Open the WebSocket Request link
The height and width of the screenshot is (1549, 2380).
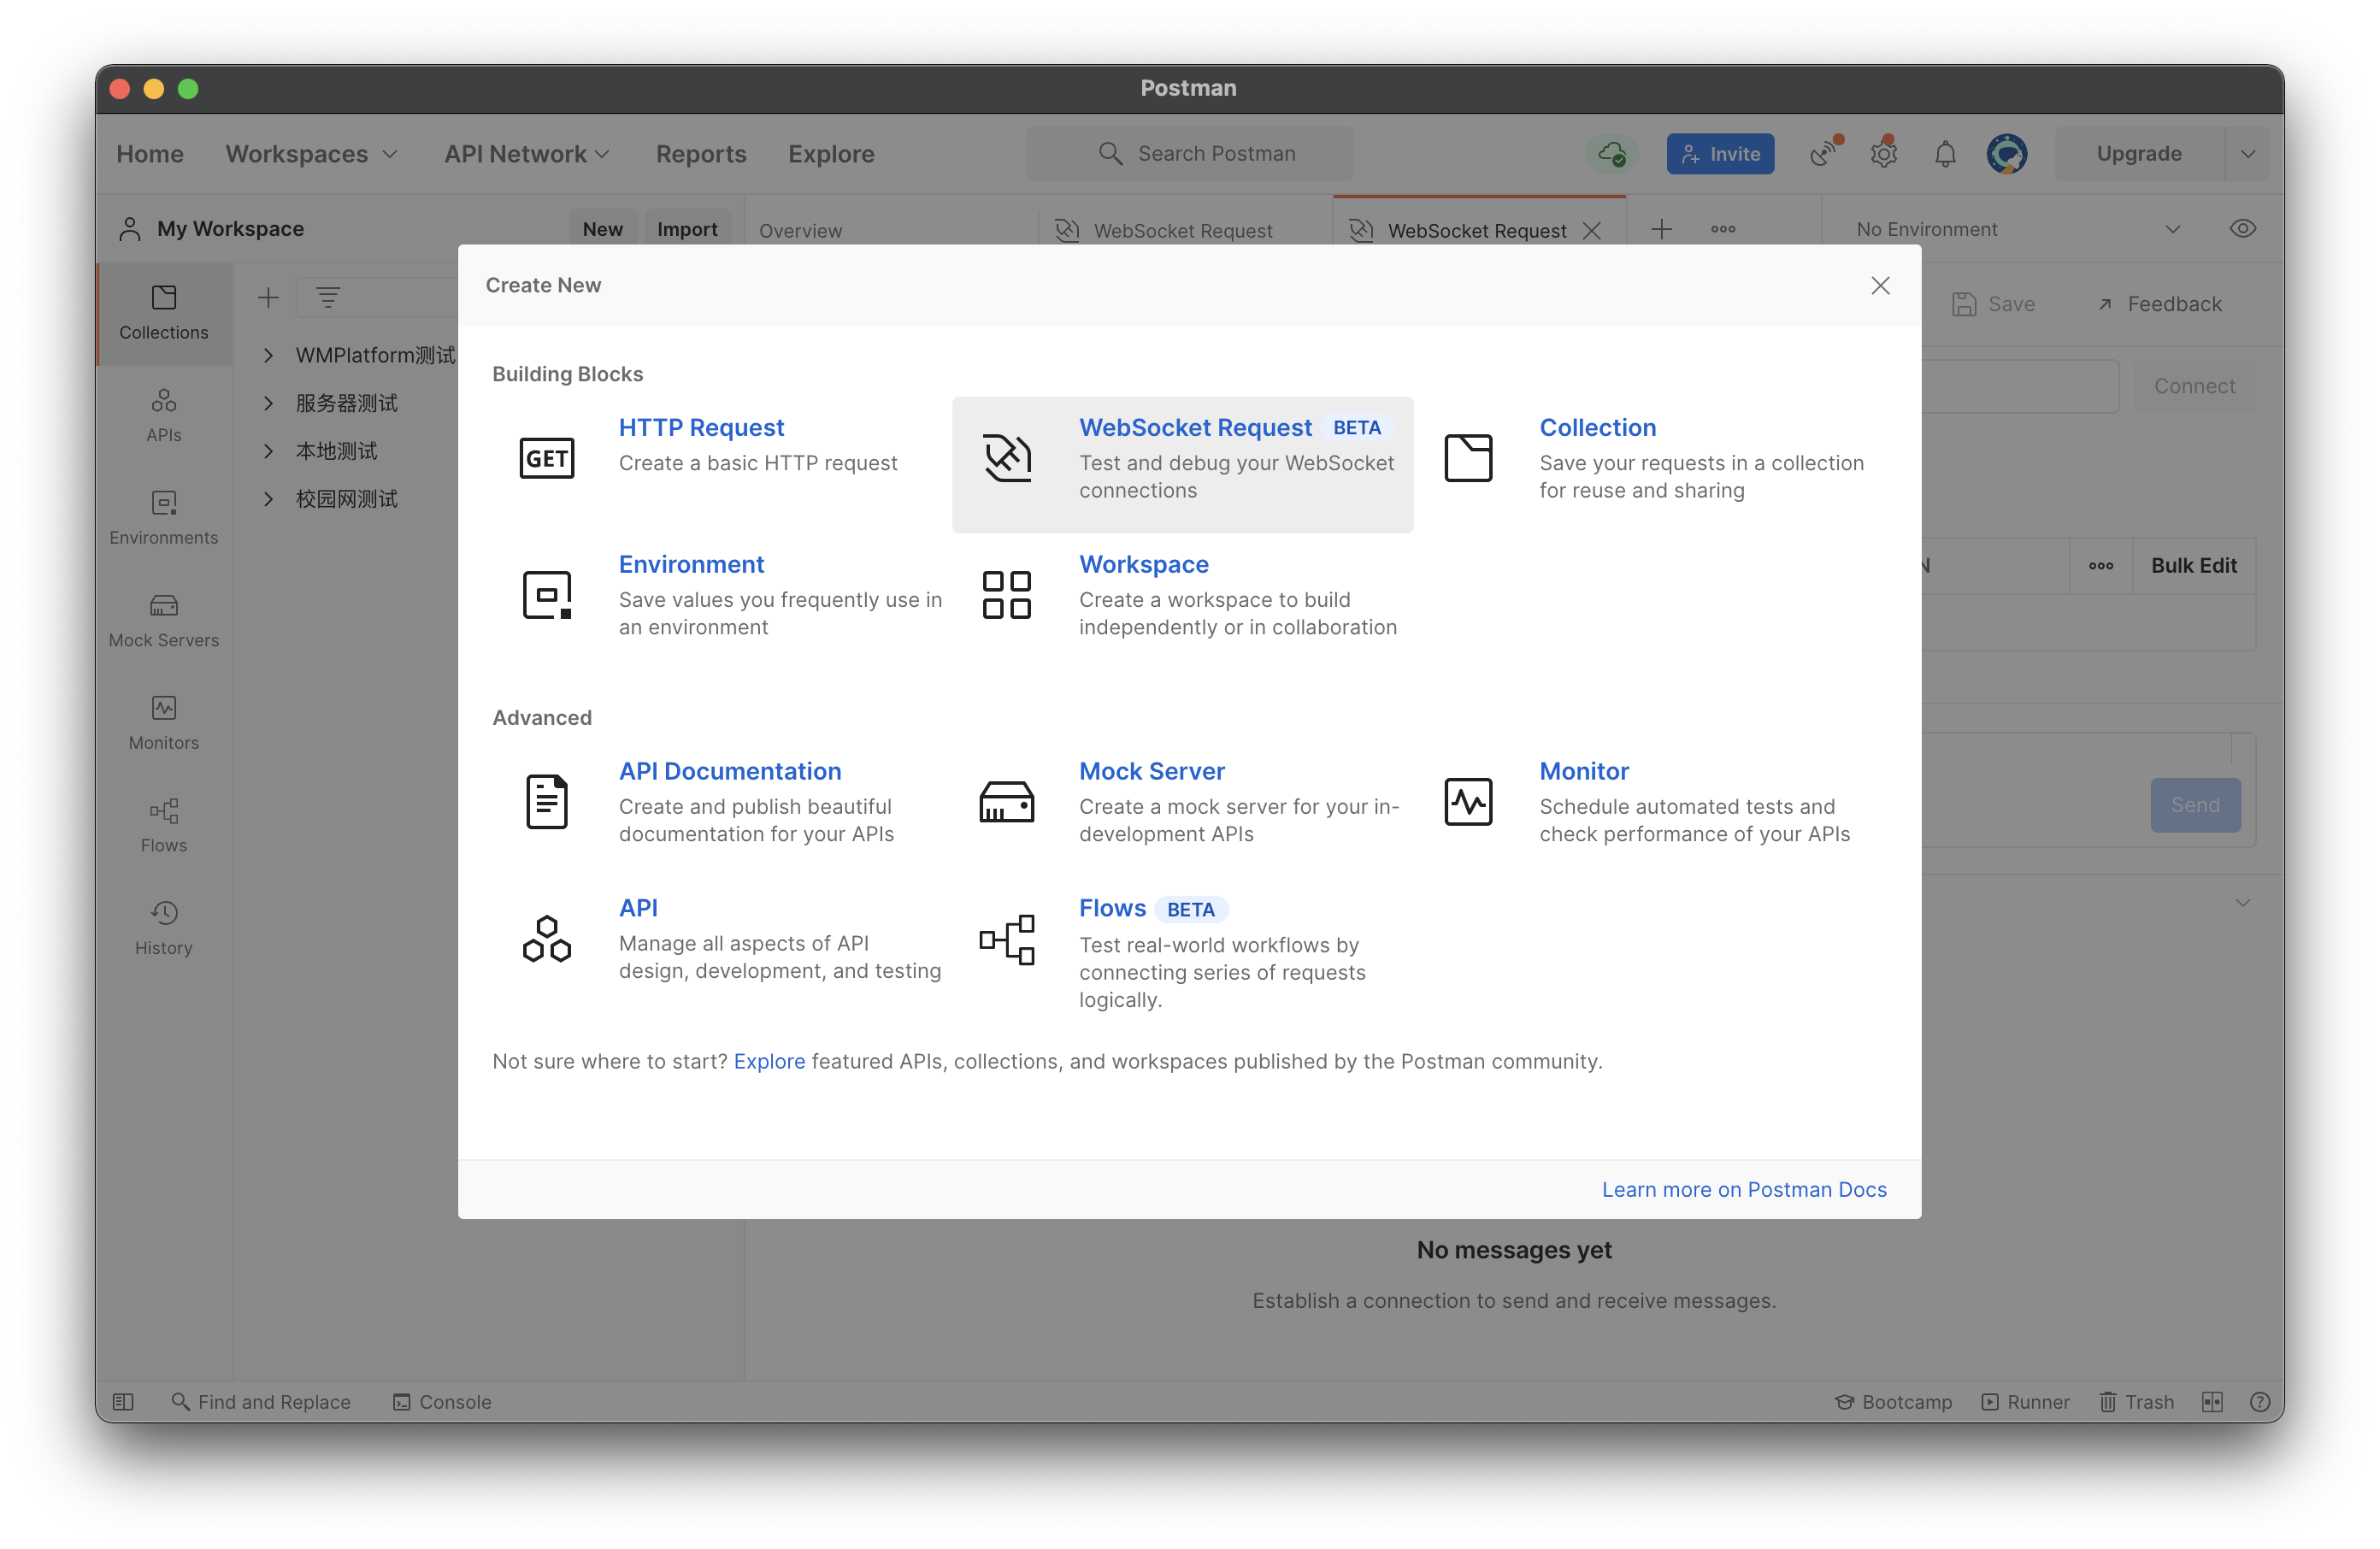pos(1195,428)
